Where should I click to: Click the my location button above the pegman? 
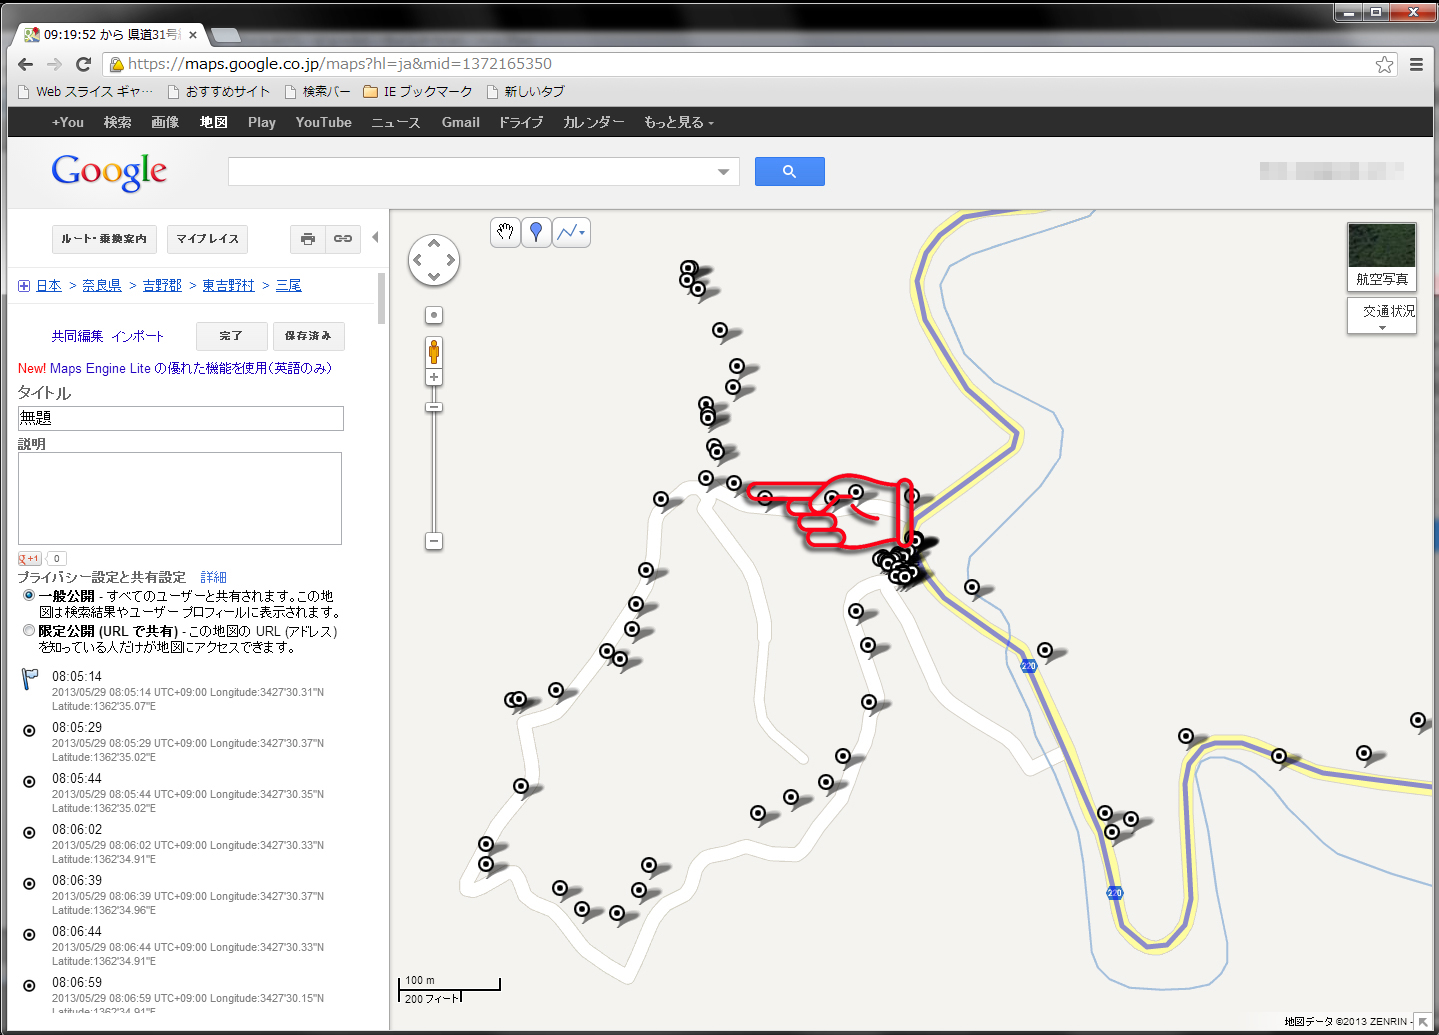(x=434, y=315)
